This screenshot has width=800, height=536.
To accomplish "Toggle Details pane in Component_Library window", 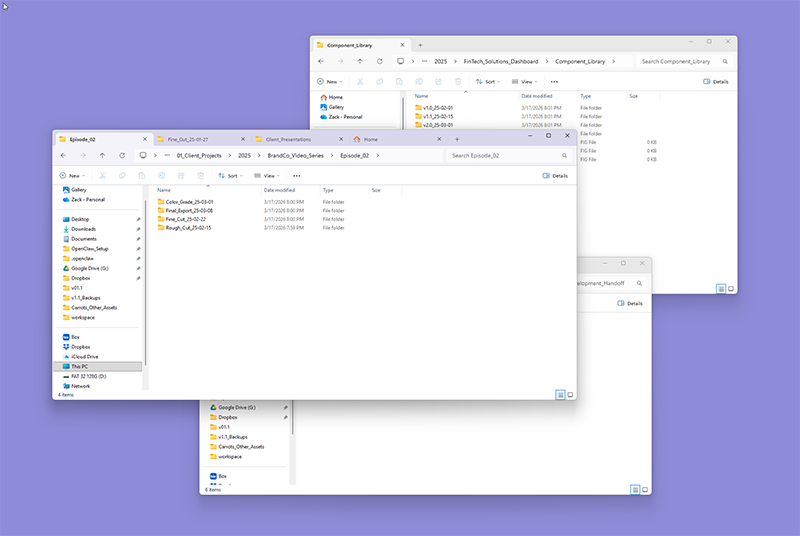I will click(715, 81).
